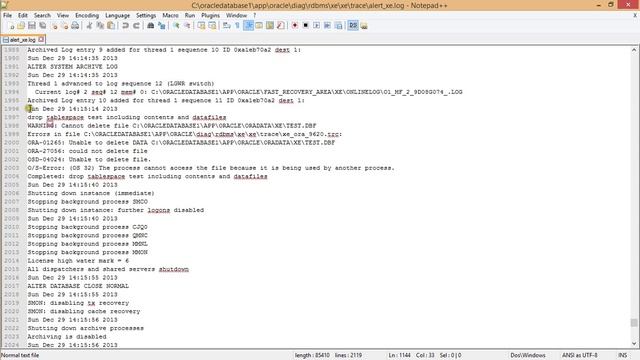Start macro recording with red dot icon
The image size is (640, 360).
pyautogui.click(x=295, y=26)
